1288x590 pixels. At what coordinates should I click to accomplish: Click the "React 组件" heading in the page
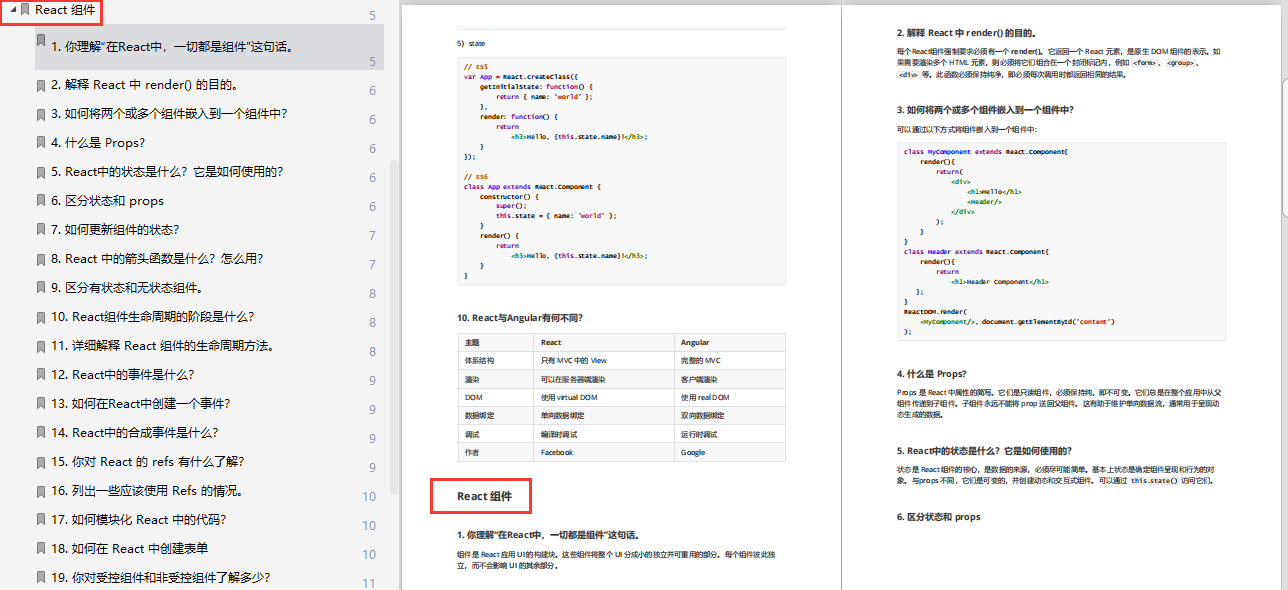coord(486,496)
